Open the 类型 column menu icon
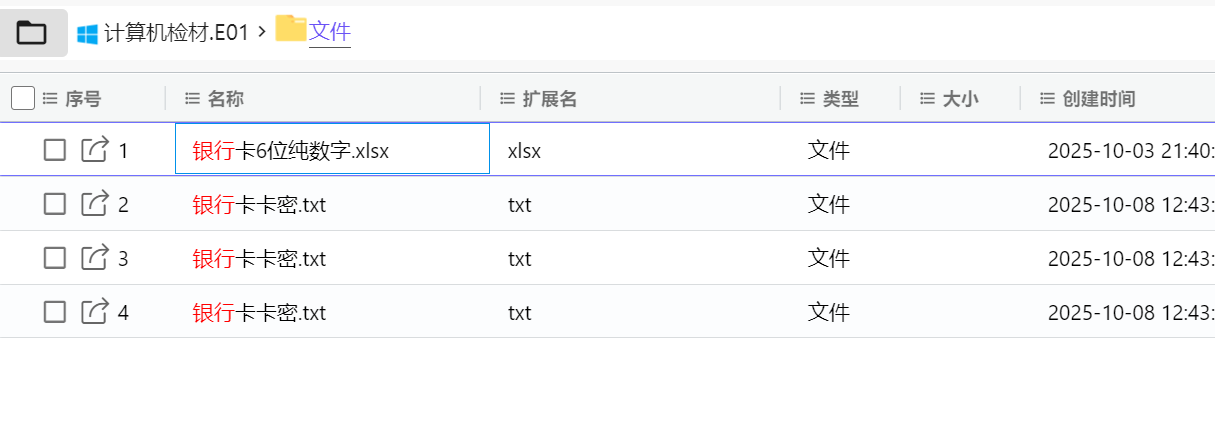The height and width of the screenshot is (421, 1215). 807,99
